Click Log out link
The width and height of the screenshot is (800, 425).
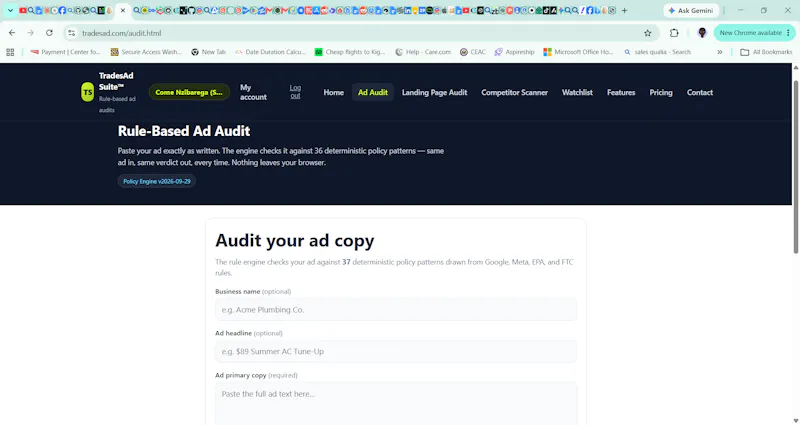(295, 92)
